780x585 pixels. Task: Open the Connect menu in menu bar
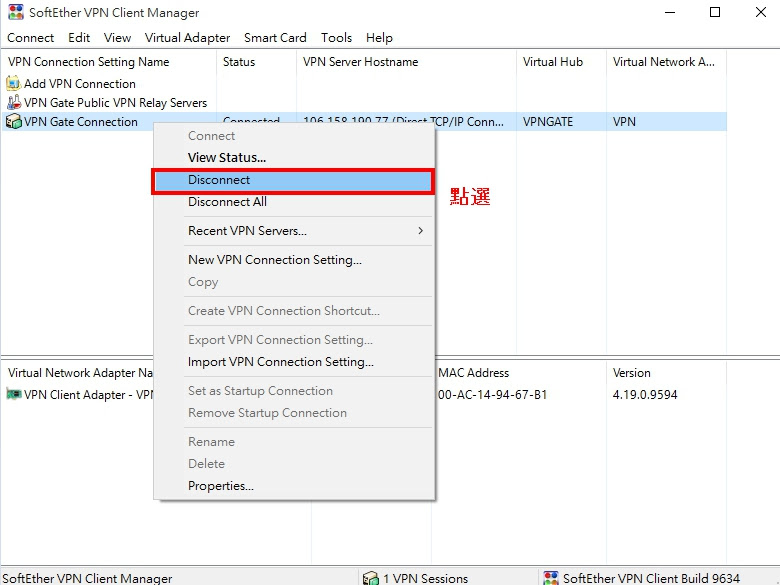30,38
